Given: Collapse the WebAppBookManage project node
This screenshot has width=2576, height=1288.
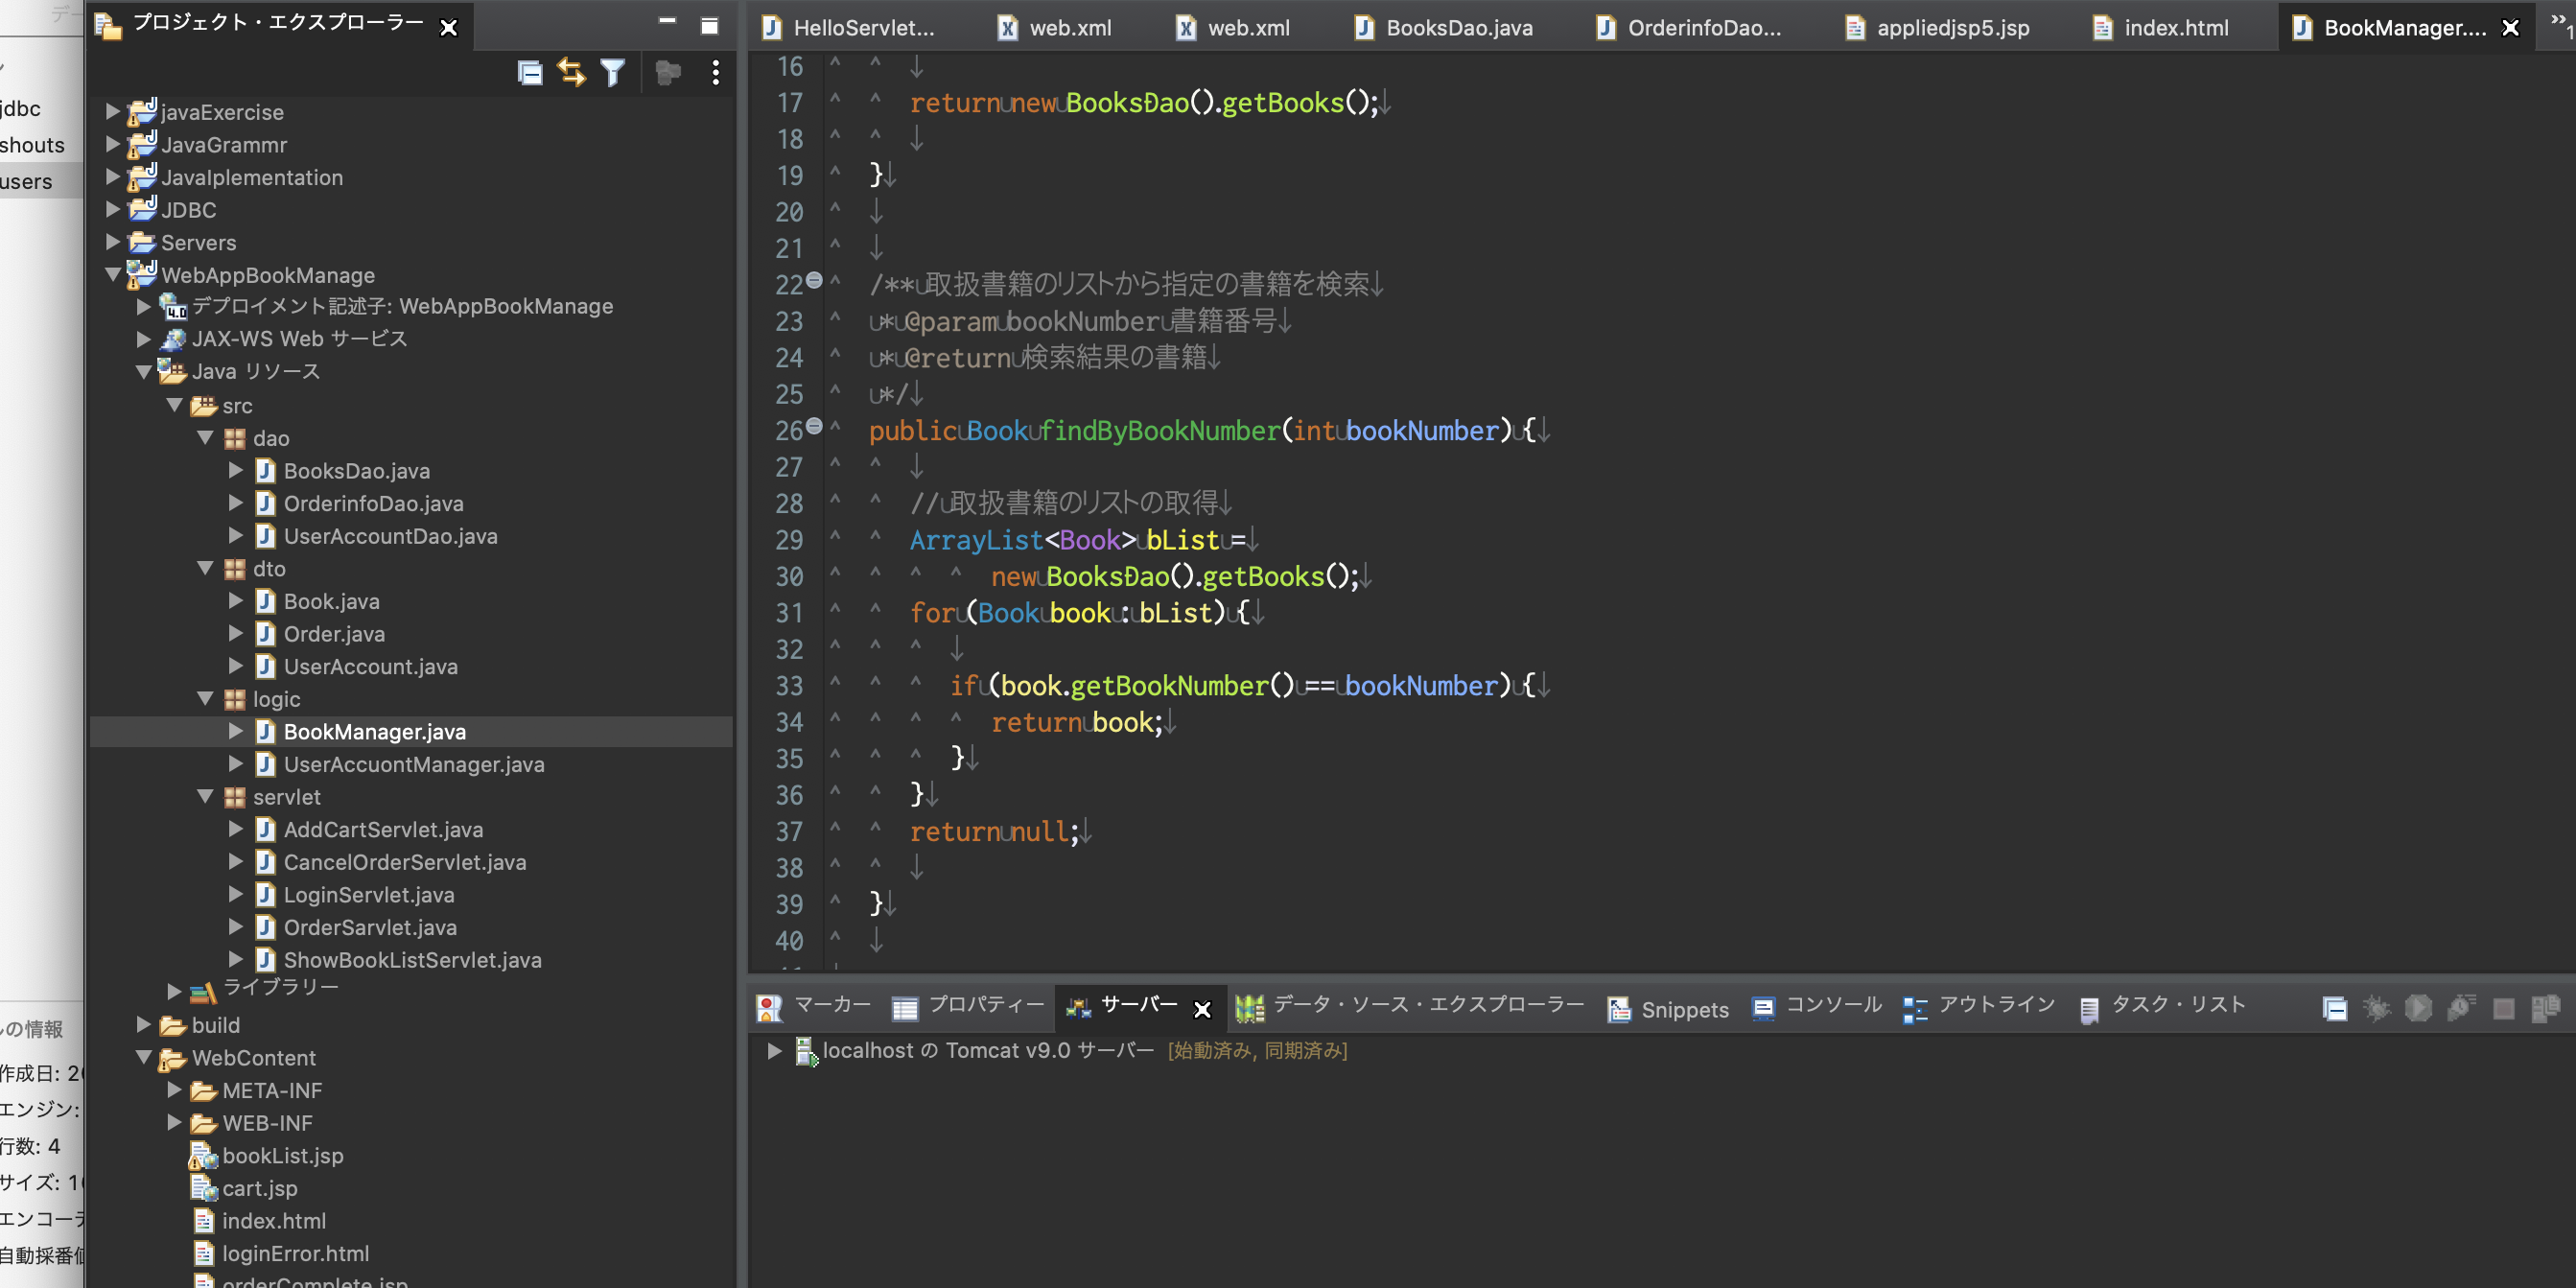Looking at the screenshot, I should tap(113, 274).
